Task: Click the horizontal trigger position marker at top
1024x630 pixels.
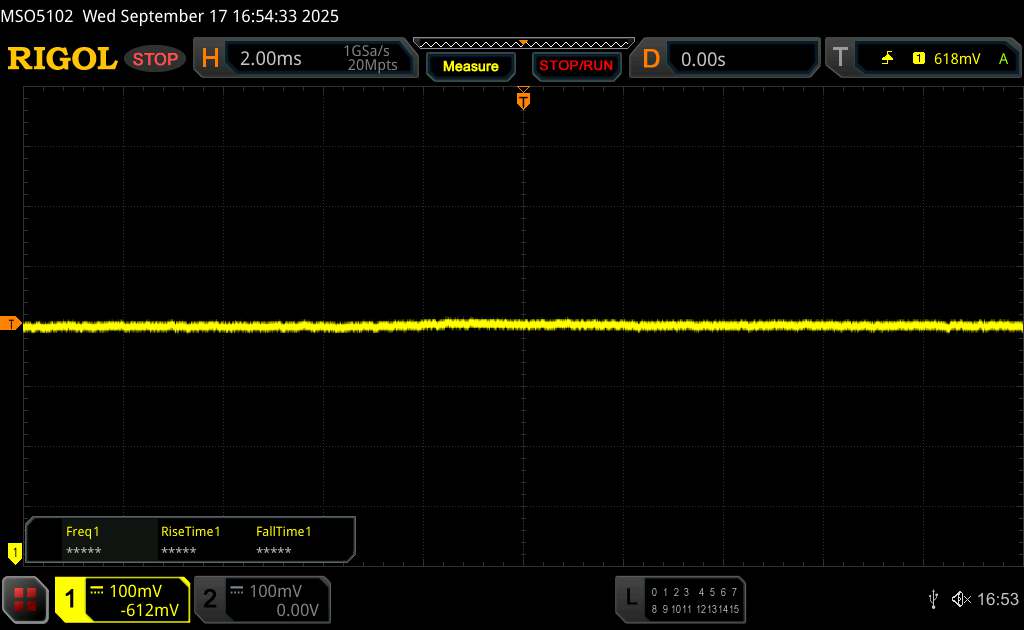Action: (522, 98)
